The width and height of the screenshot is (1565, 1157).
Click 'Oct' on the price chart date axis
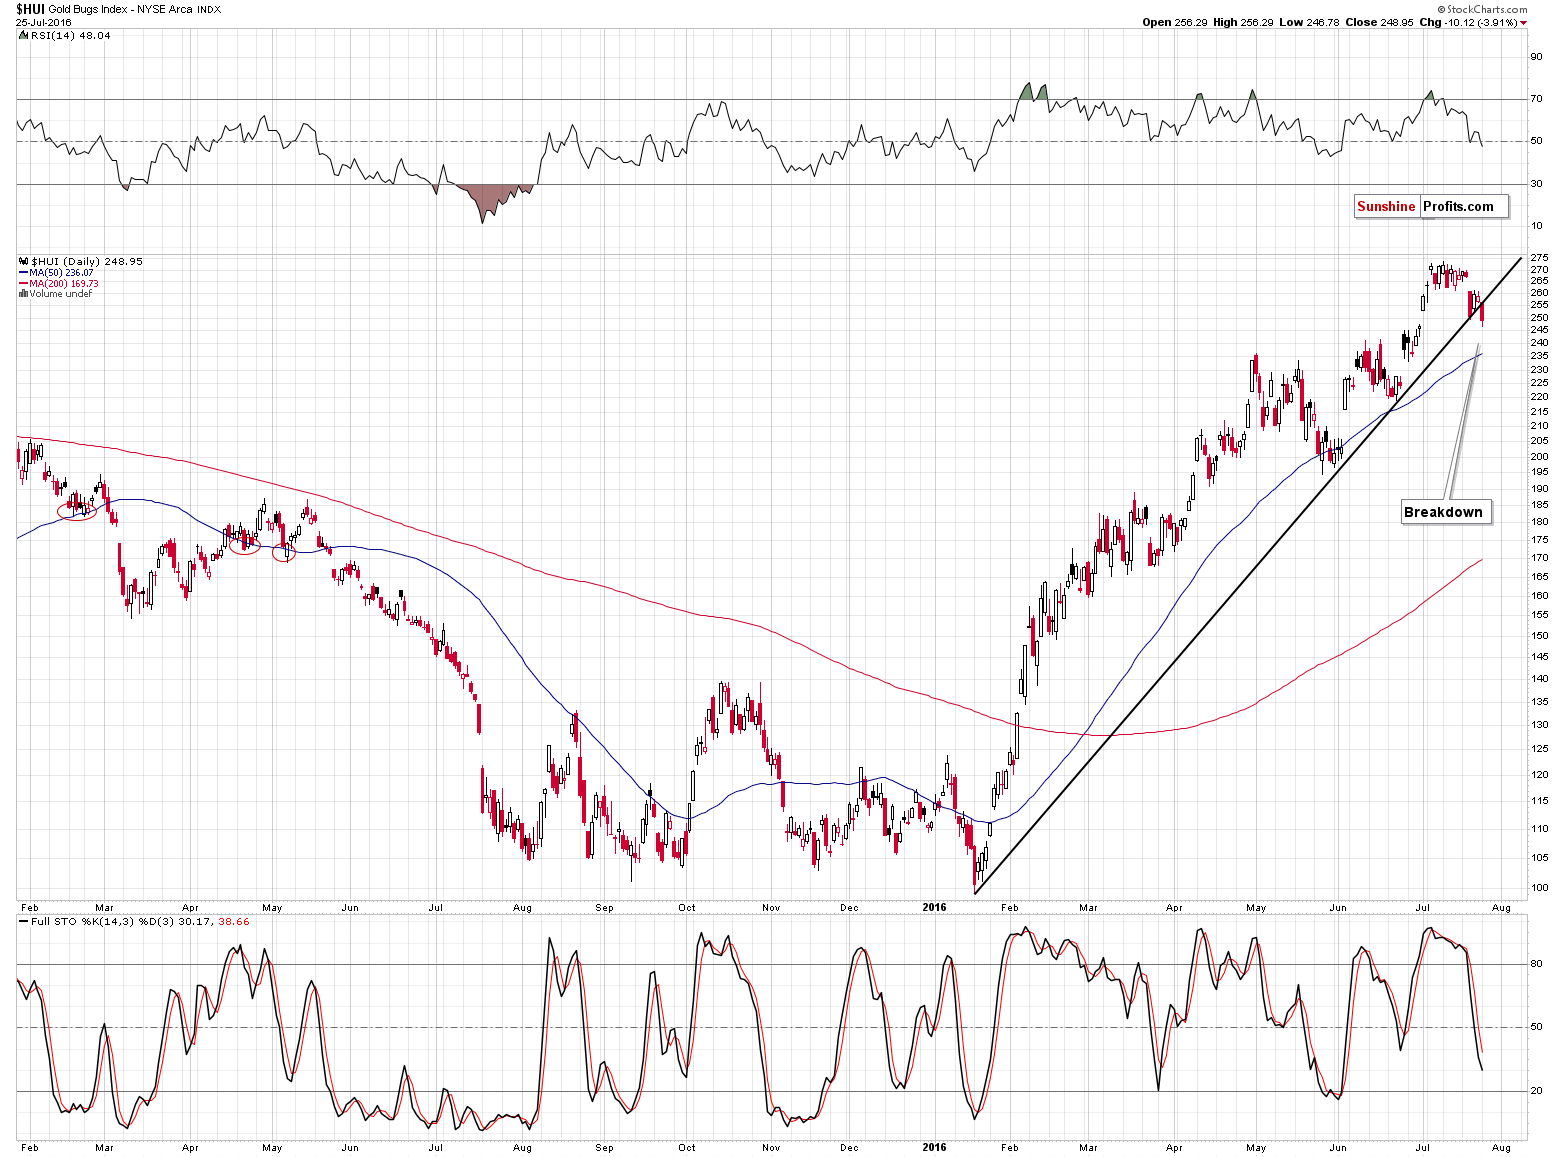coord(686,908)
